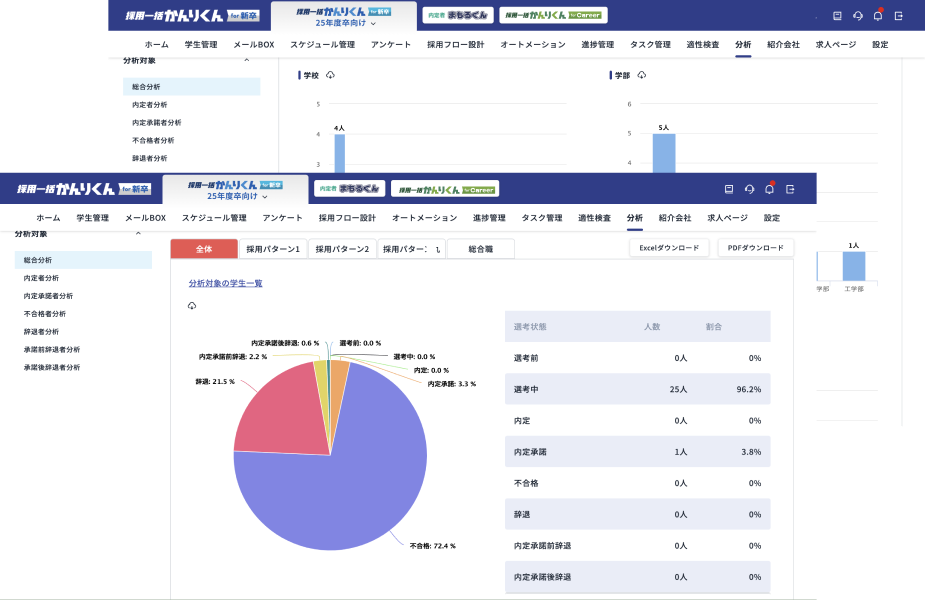This screenshot has height=600, width=925.
Task: Click the 工学部 1人 bar
Action: [x=854, y=266]
